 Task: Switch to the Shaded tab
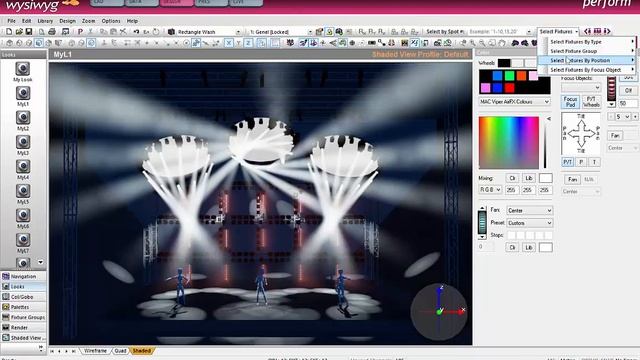click(x=142, y=351)
